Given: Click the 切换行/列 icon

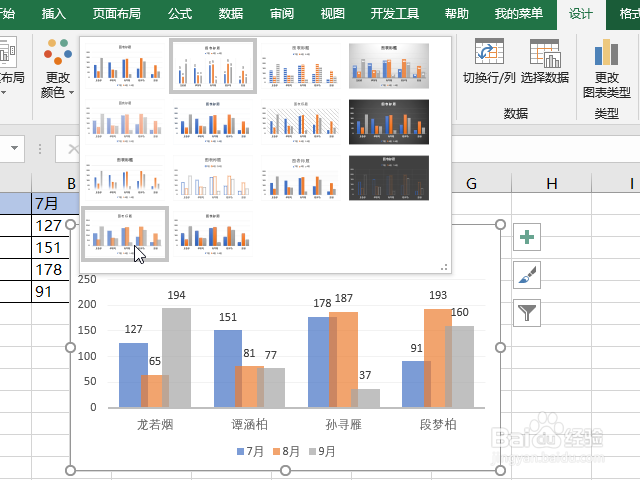Looking at the screenshot, I should (489, 51).
